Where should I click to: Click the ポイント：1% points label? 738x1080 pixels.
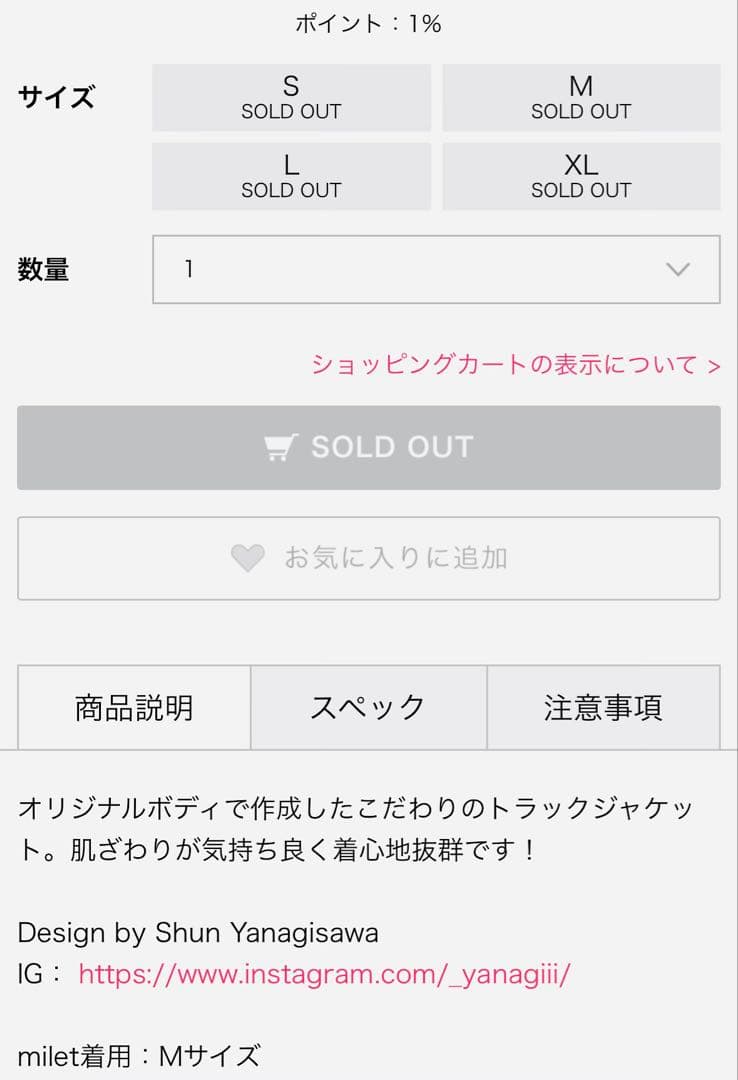(x=369, y=22)
